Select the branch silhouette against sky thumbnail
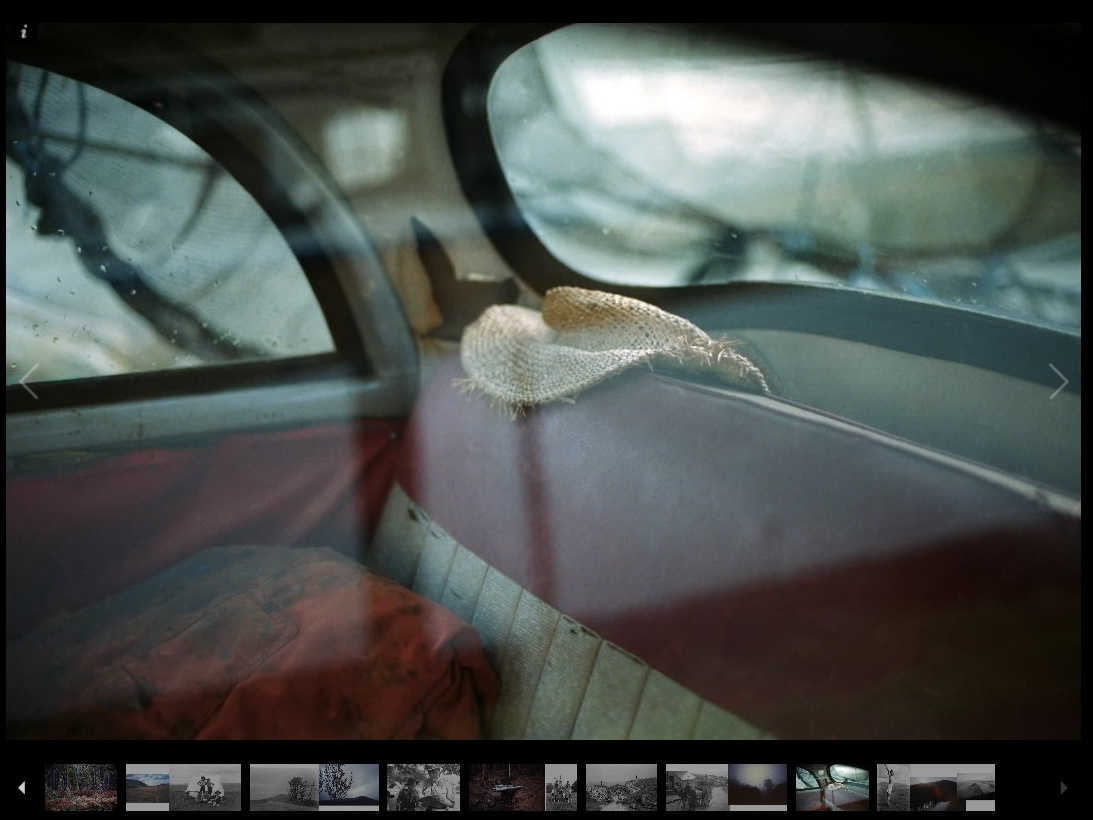 tap(349, 787)
